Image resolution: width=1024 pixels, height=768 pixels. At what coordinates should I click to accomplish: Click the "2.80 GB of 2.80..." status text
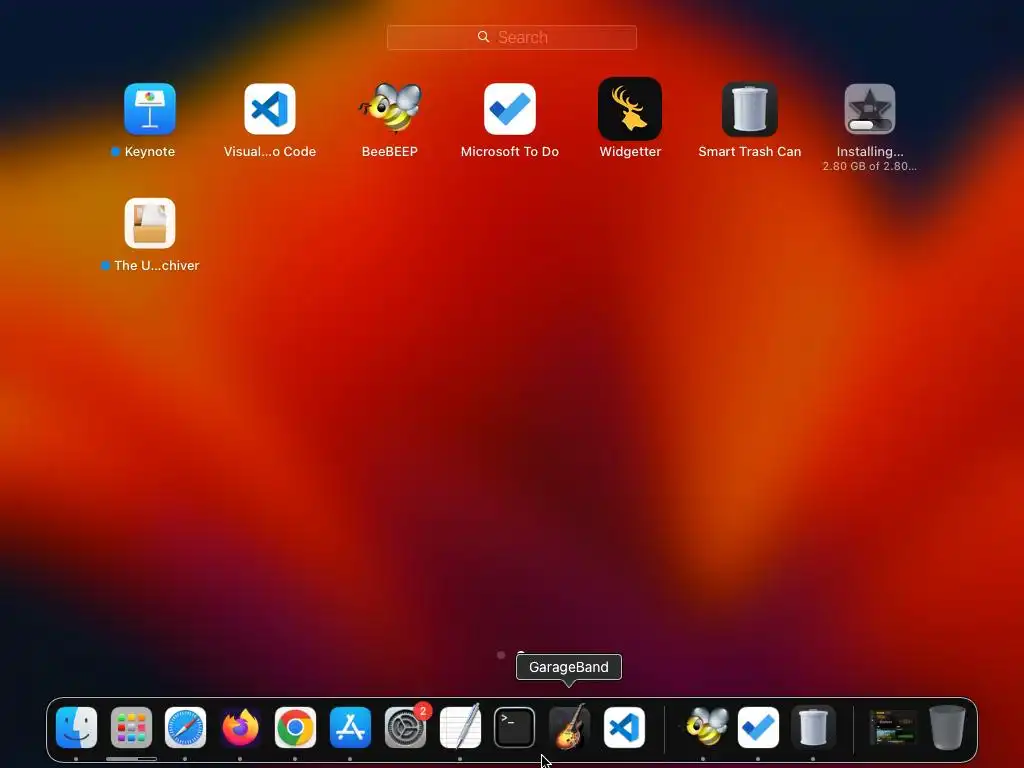click(869, 167)
